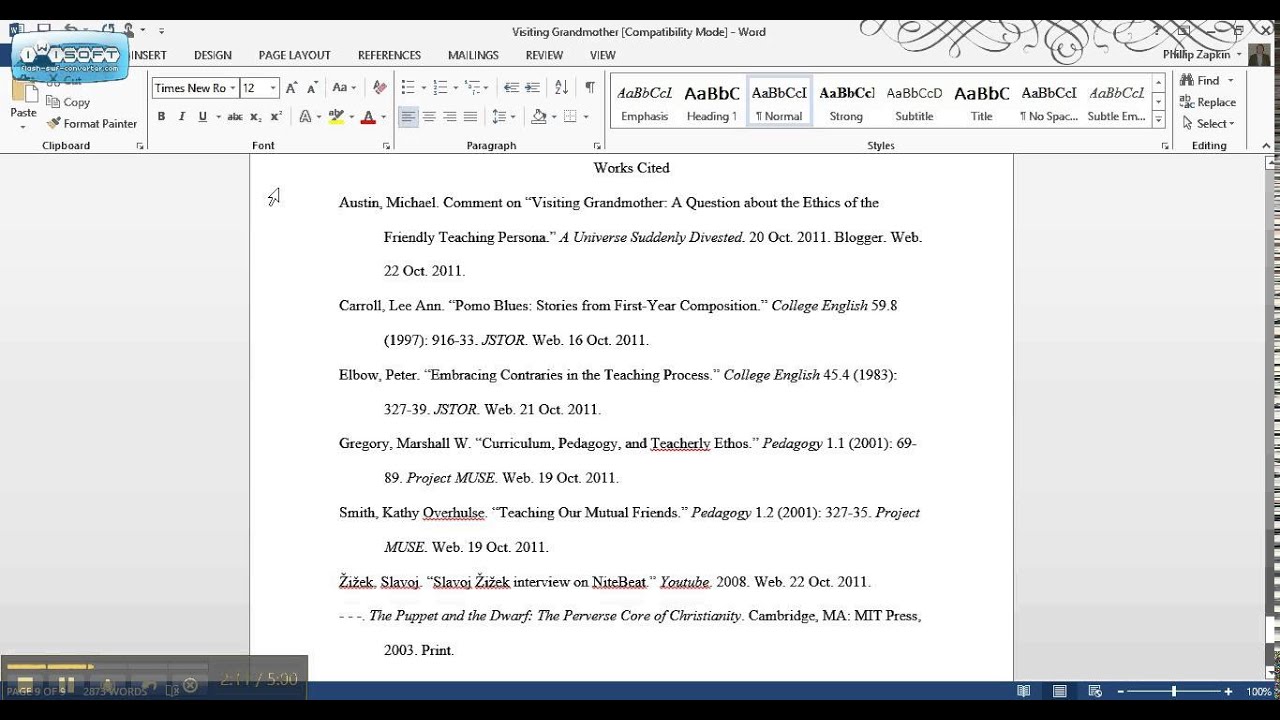The image size is (1280, 720).
Task: Apply paragraph borders
Action: point(570,117)
